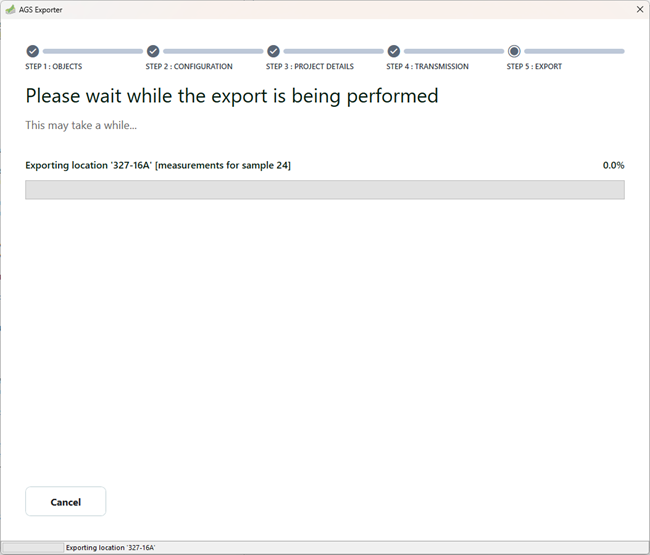
Task: Click the Step 4 Transmission checkmark circle
Action: (x=394, y=51)
